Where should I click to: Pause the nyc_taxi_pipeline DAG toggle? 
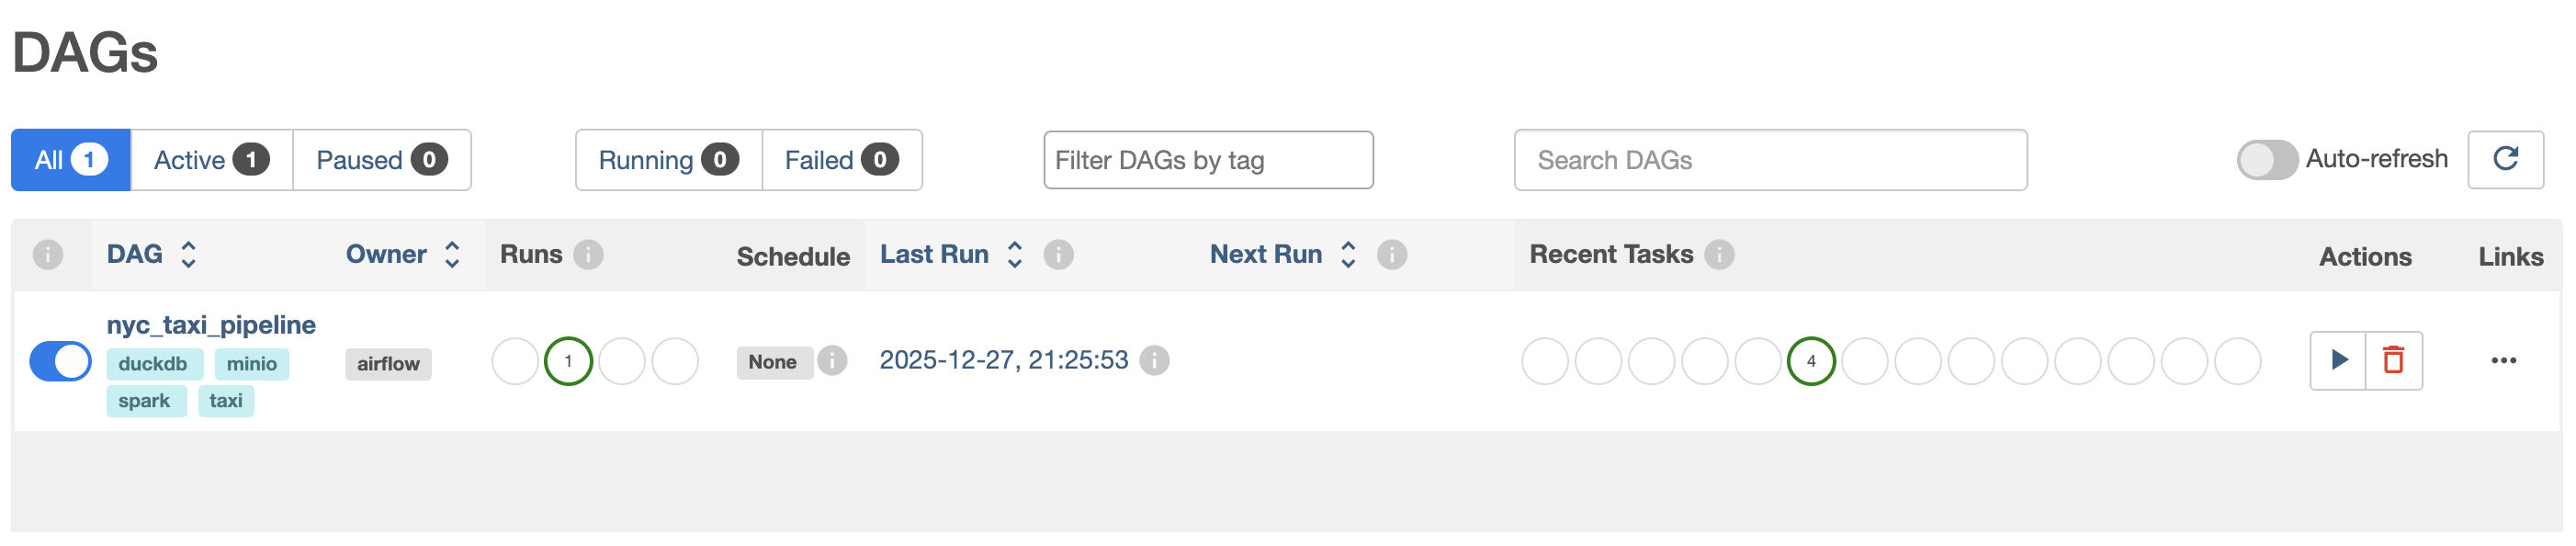click(x=60, y=361)
